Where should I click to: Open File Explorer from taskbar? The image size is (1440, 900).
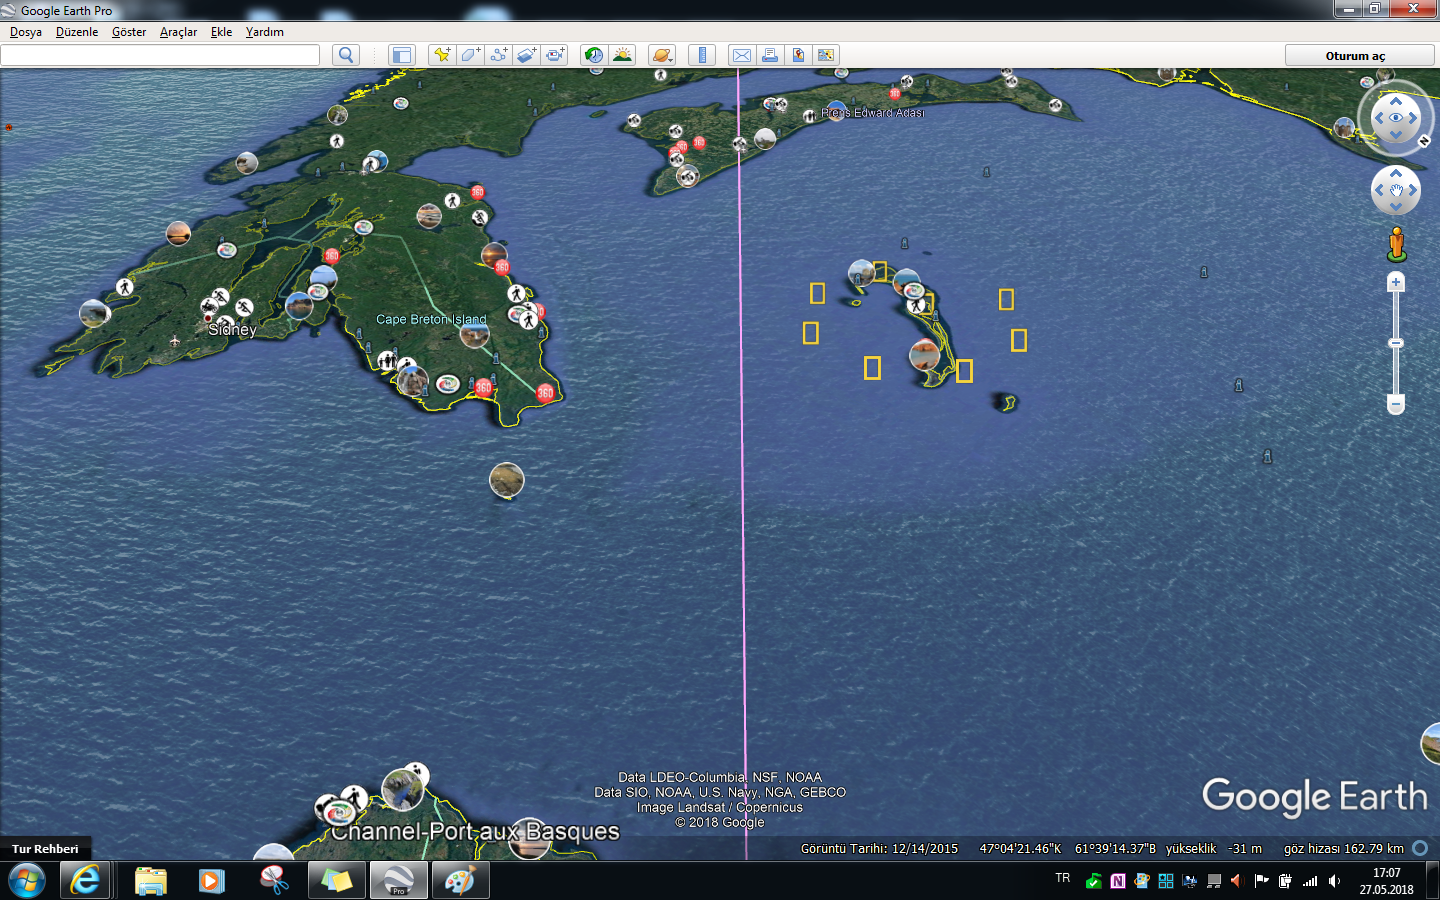tap(151, 881)
